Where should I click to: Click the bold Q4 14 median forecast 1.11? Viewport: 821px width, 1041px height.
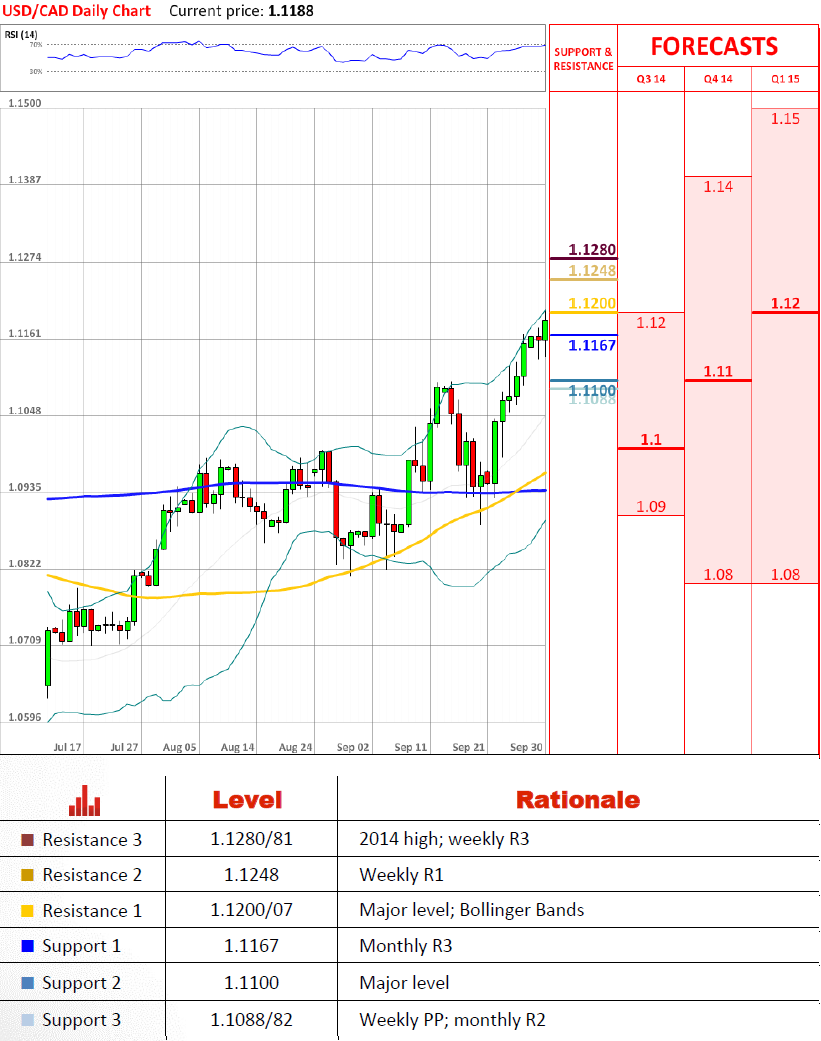[x=718, y=371]
